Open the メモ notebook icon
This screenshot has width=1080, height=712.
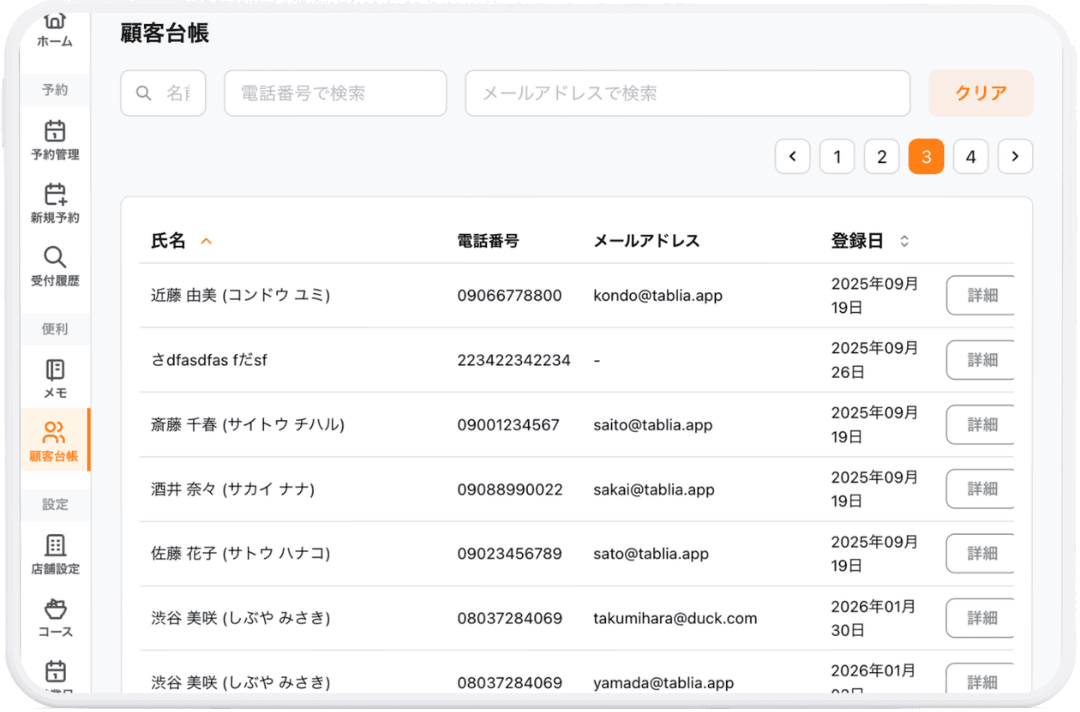pos(55,370)
